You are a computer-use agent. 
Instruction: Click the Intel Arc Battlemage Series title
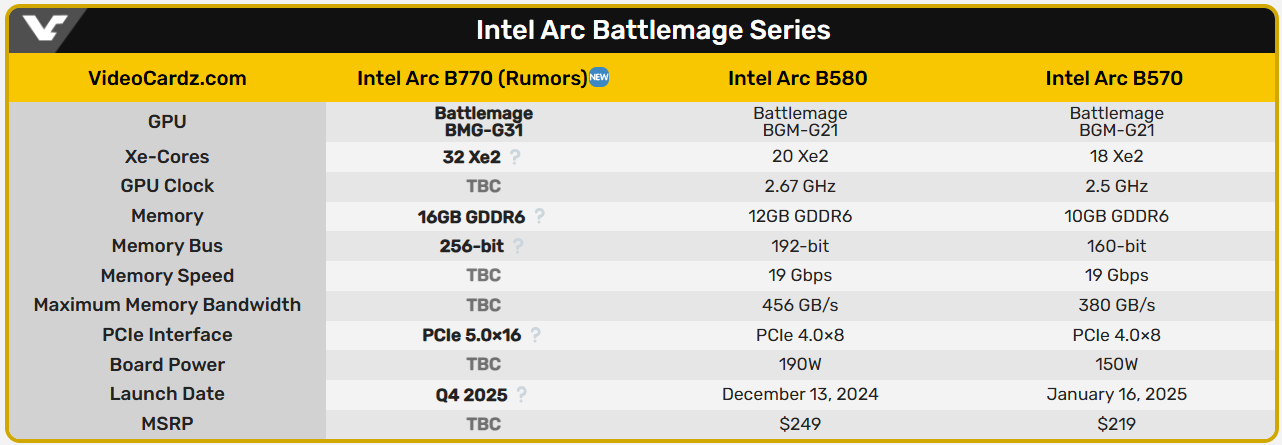pyautogui.click(x=653, y=30)
